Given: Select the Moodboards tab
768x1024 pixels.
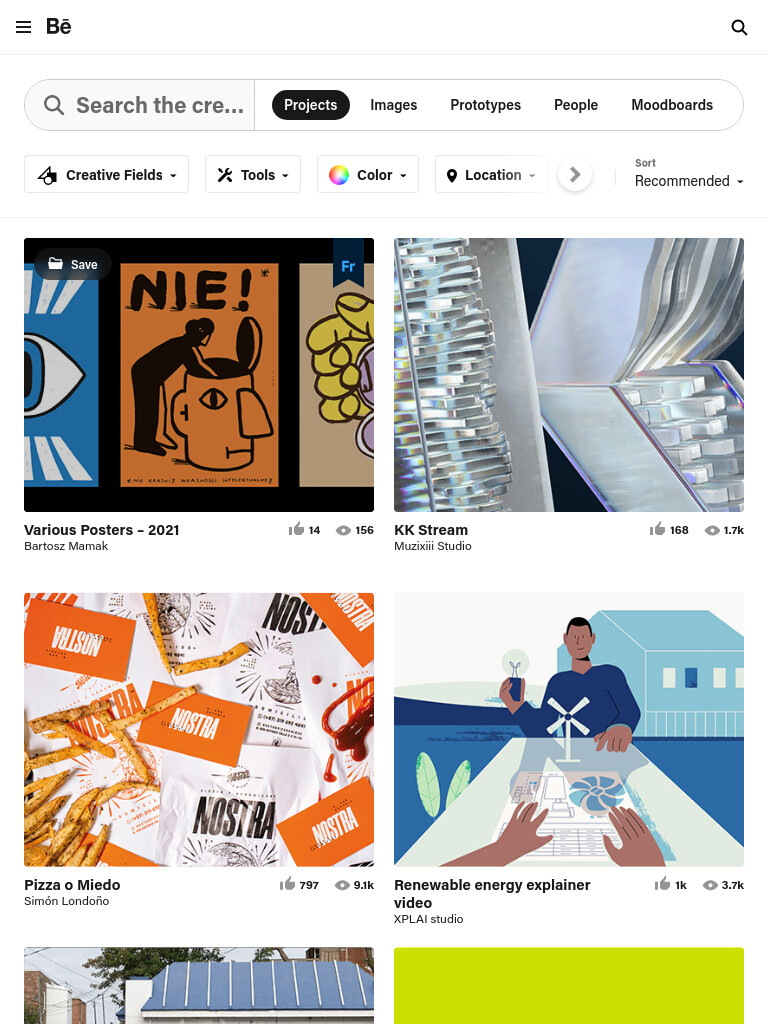Looking at the screenshot, I should [x=671, y=105].
